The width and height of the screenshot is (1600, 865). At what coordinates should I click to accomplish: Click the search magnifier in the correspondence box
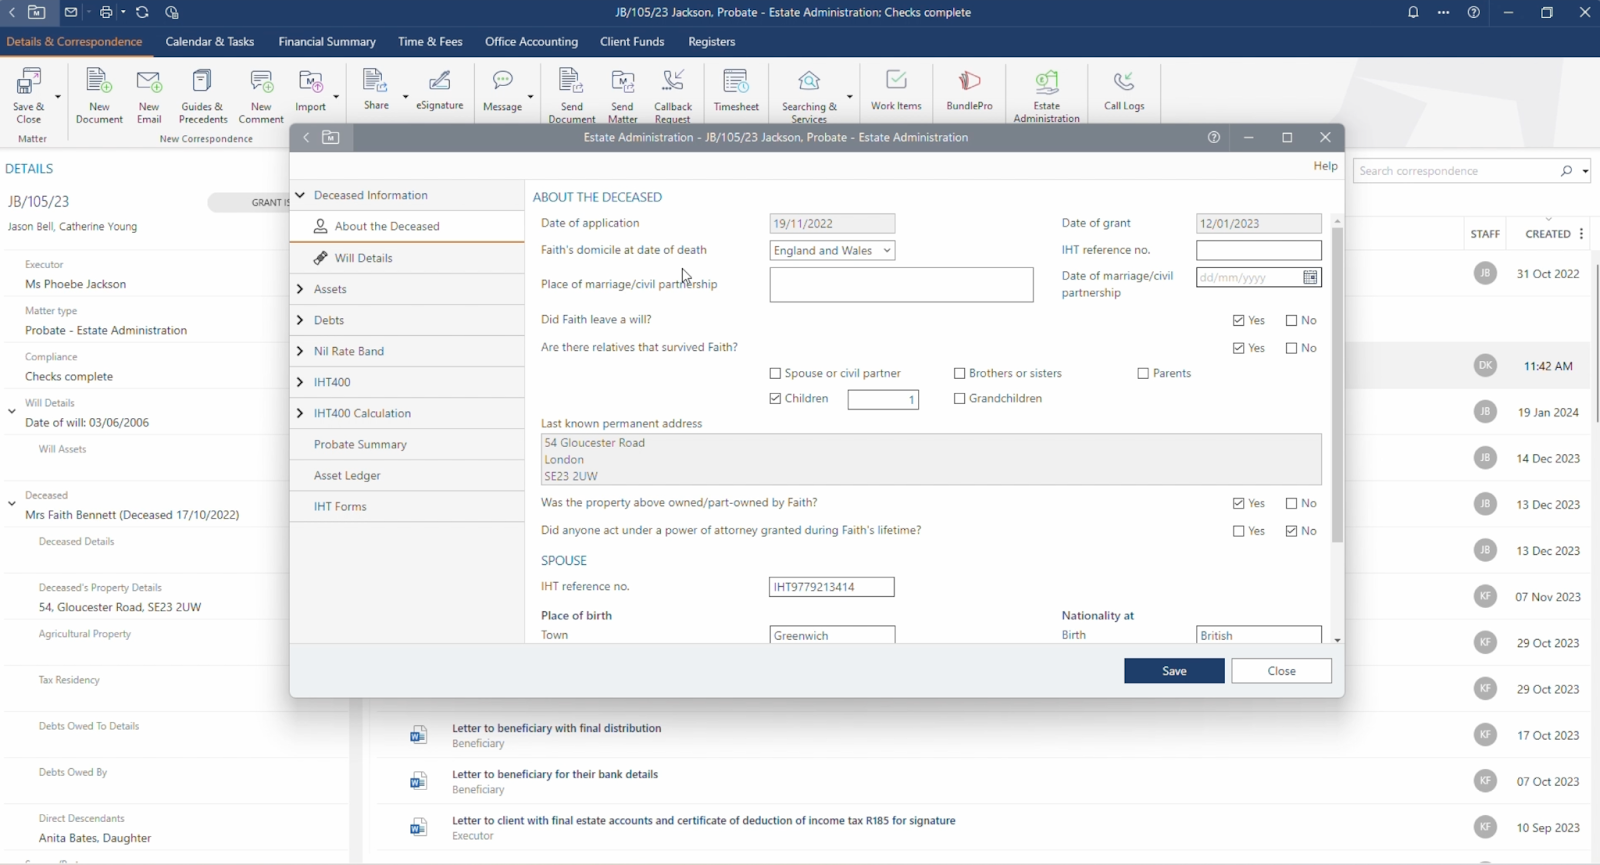click(1566, 171)
